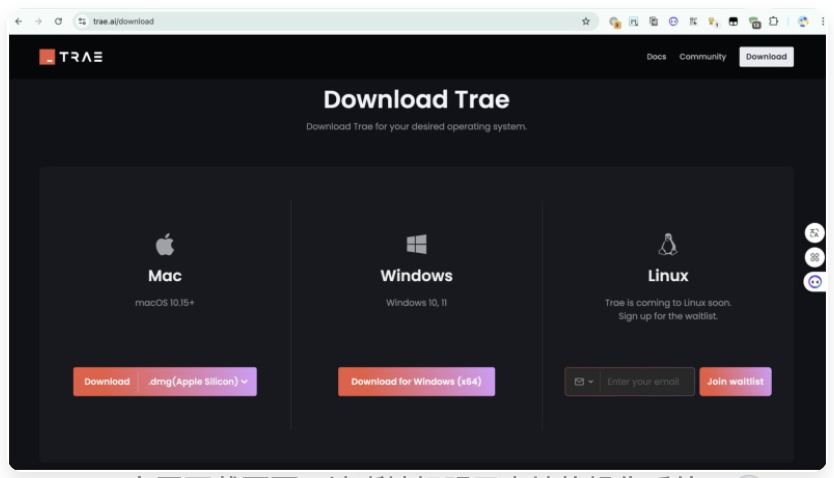Click the Windows 10, 11 text
This screenshot has width=834, height=478.
[x=416, y=303]
